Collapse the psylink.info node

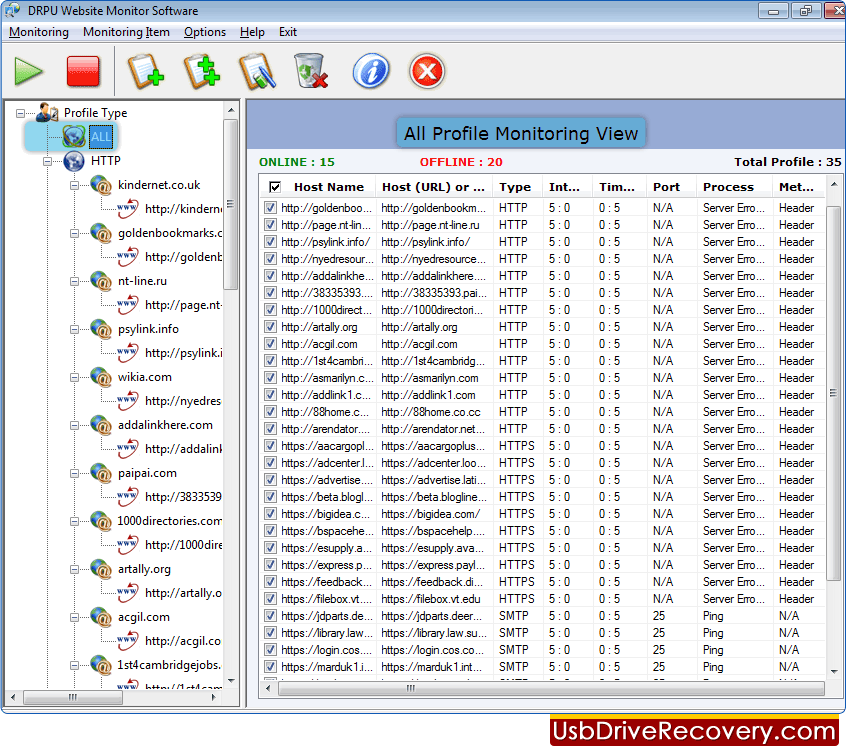[x=74, y=329]
